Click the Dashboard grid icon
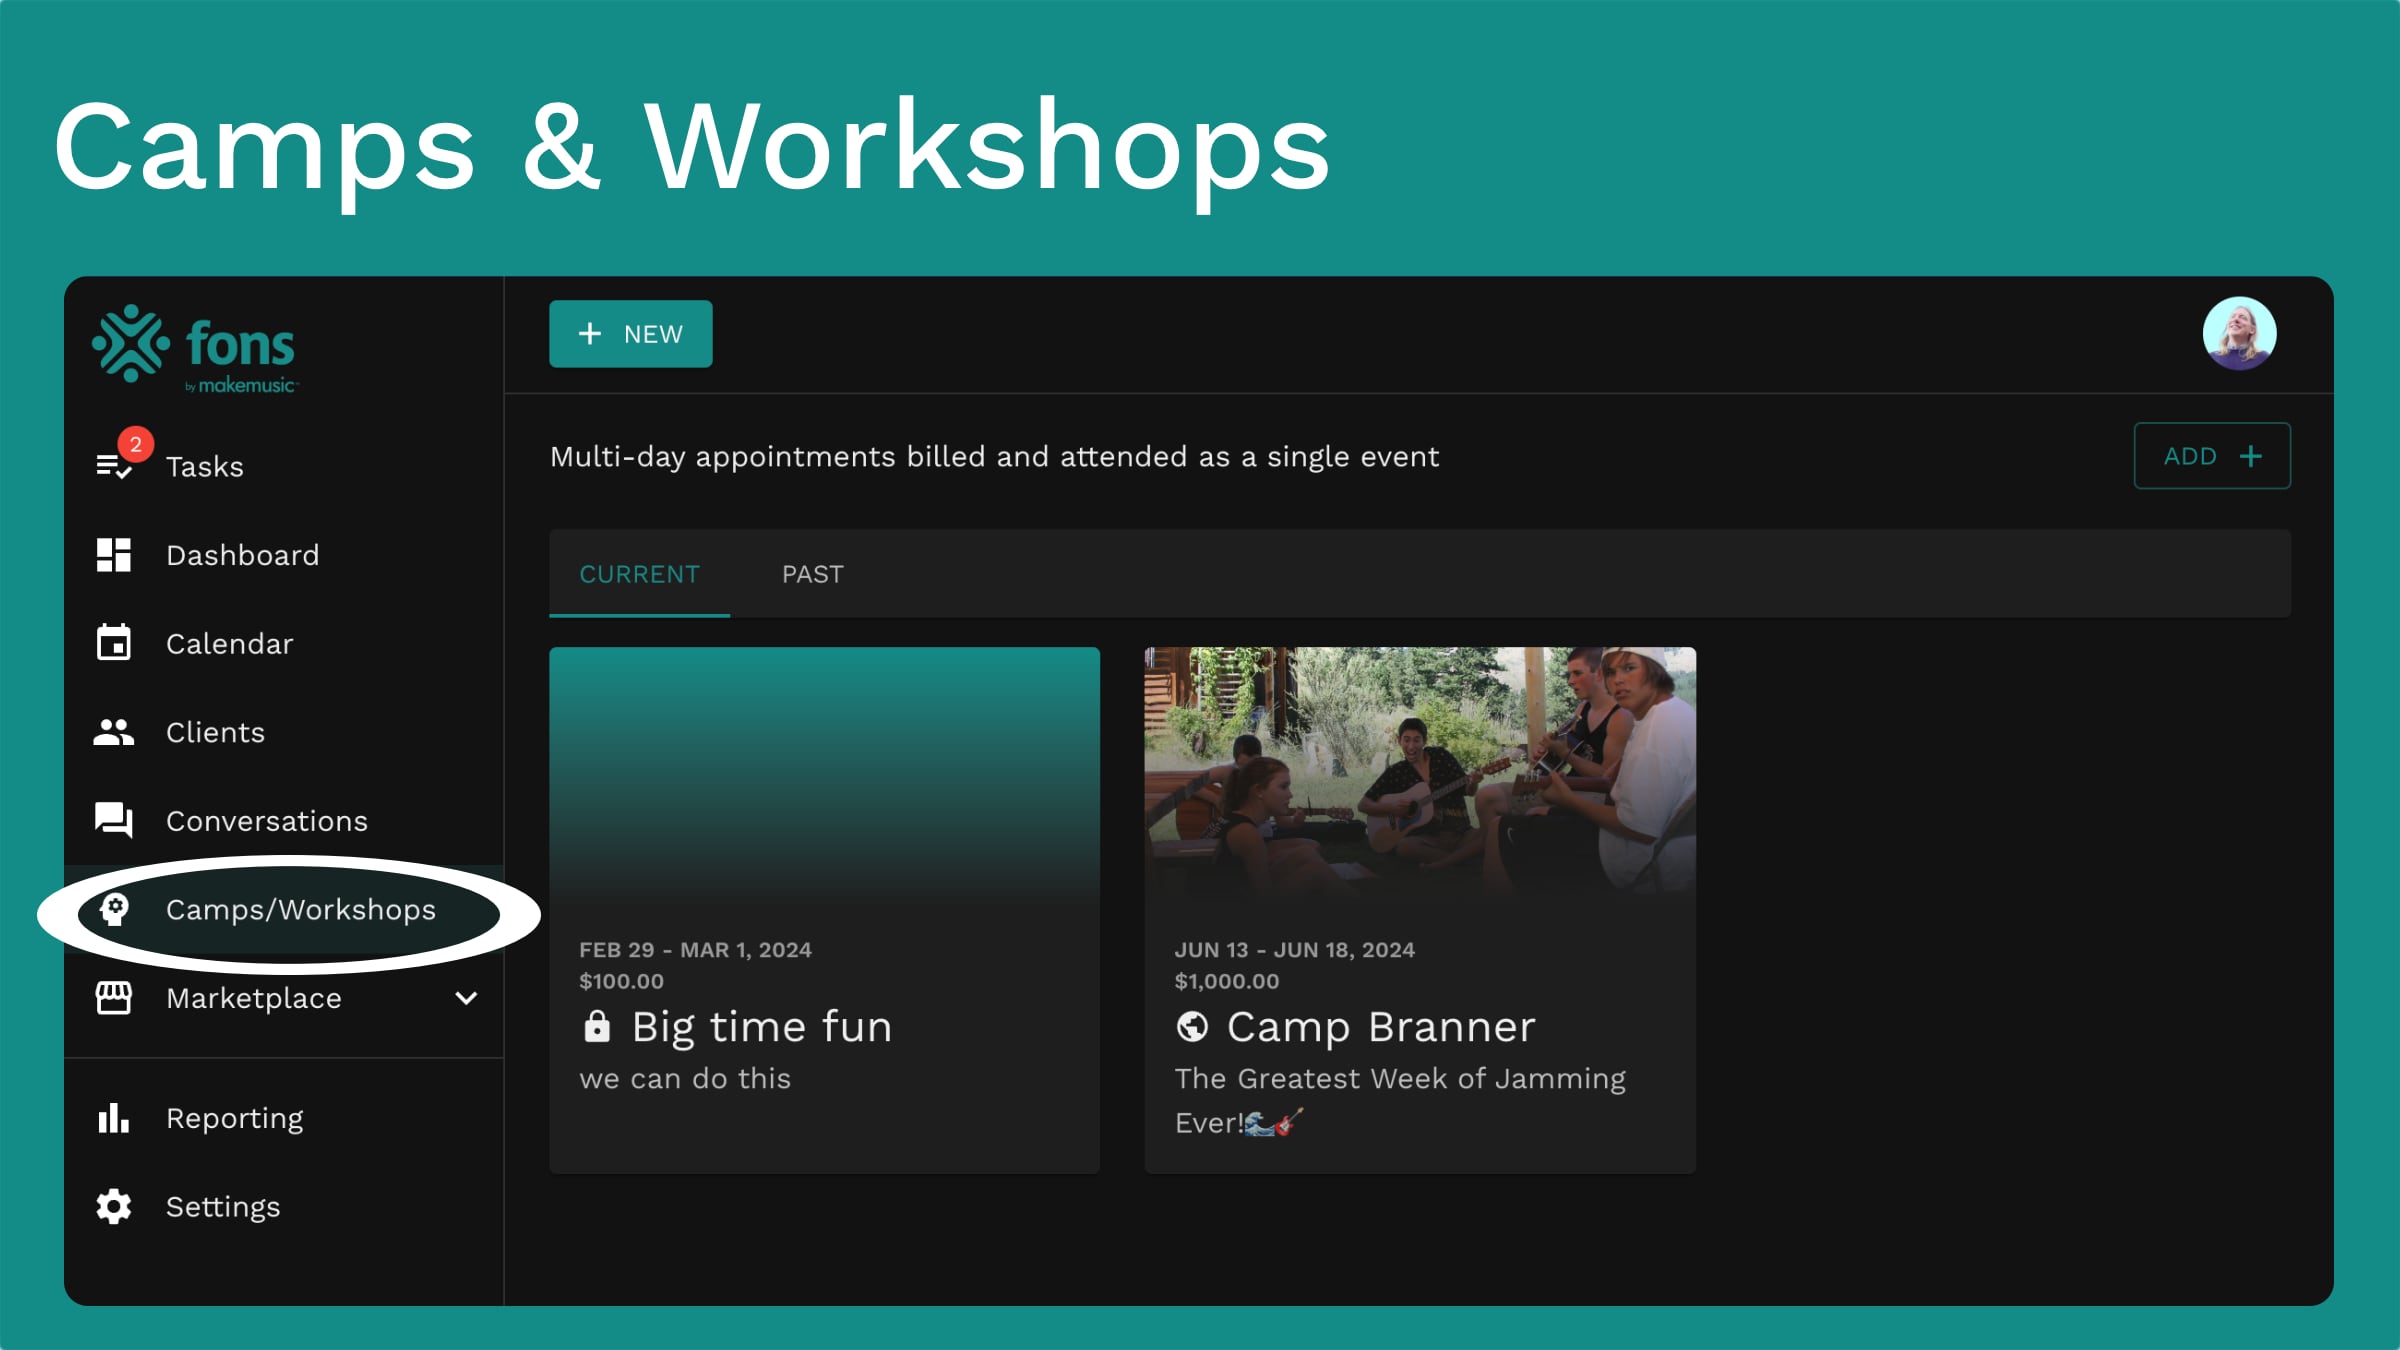 click(114, 555)
